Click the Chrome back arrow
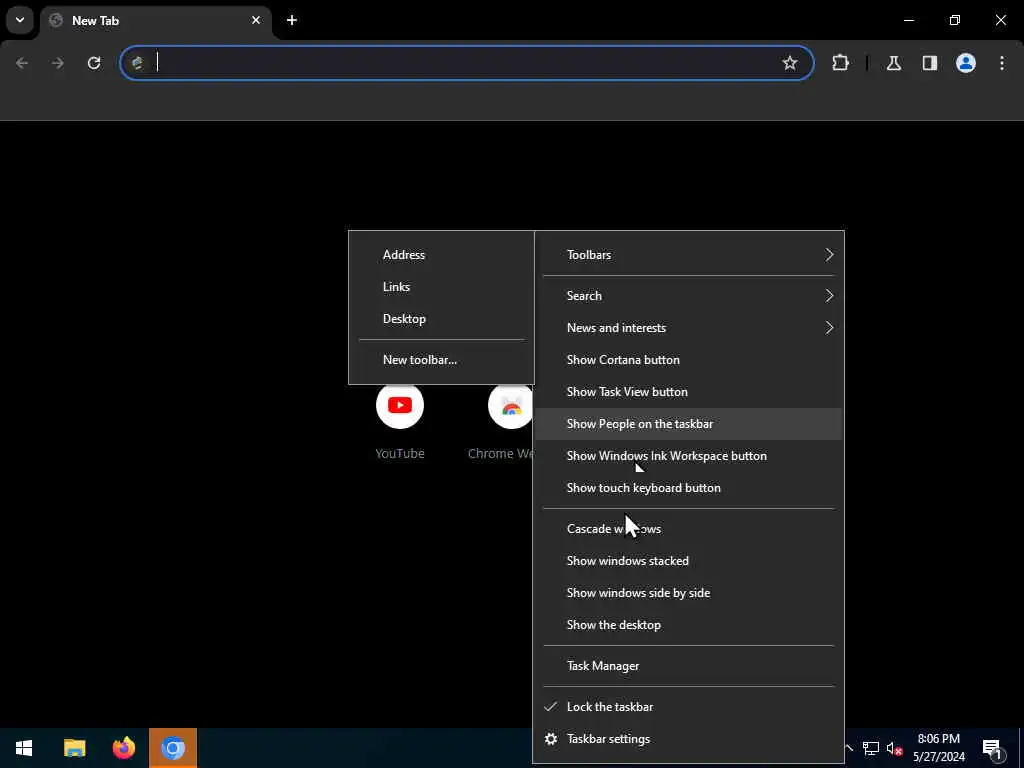The width and height of the screenshot is (1024, 768). coord(22,63)
